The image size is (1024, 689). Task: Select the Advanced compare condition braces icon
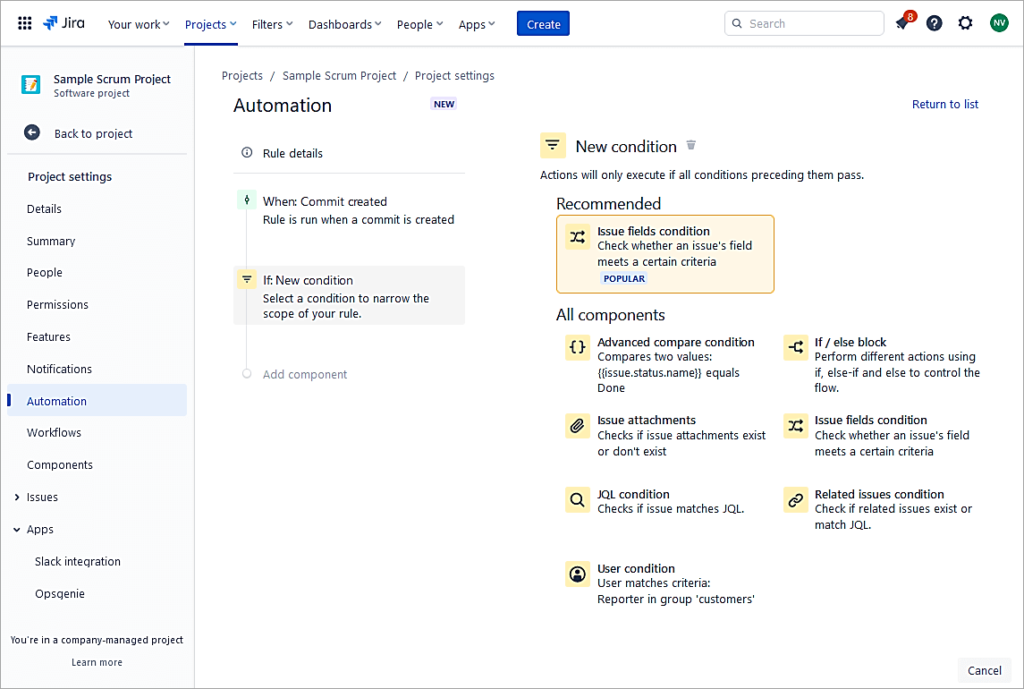click(x=577, y=348)
